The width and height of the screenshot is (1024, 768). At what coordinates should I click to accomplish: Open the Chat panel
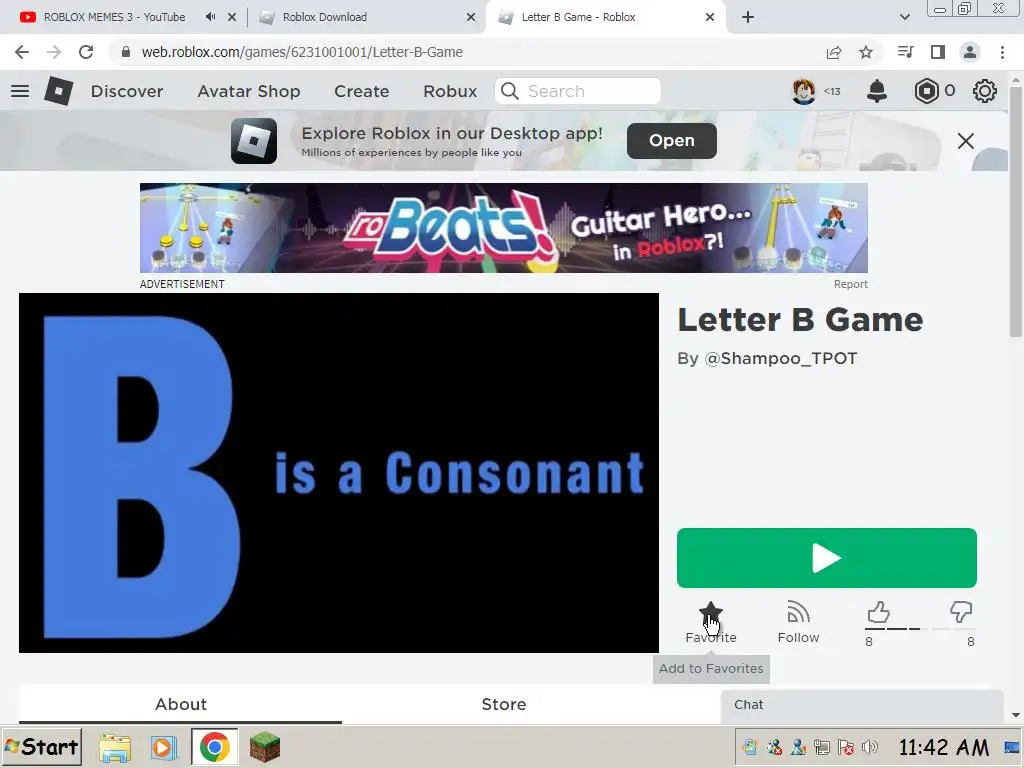coord(861,705)
